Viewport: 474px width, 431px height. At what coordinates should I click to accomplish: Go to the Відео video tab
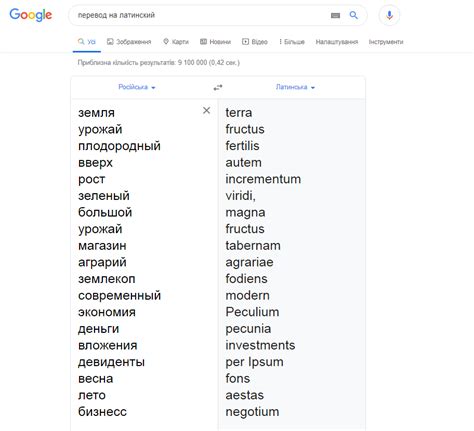pyautogui.click(x=255, y=42)
